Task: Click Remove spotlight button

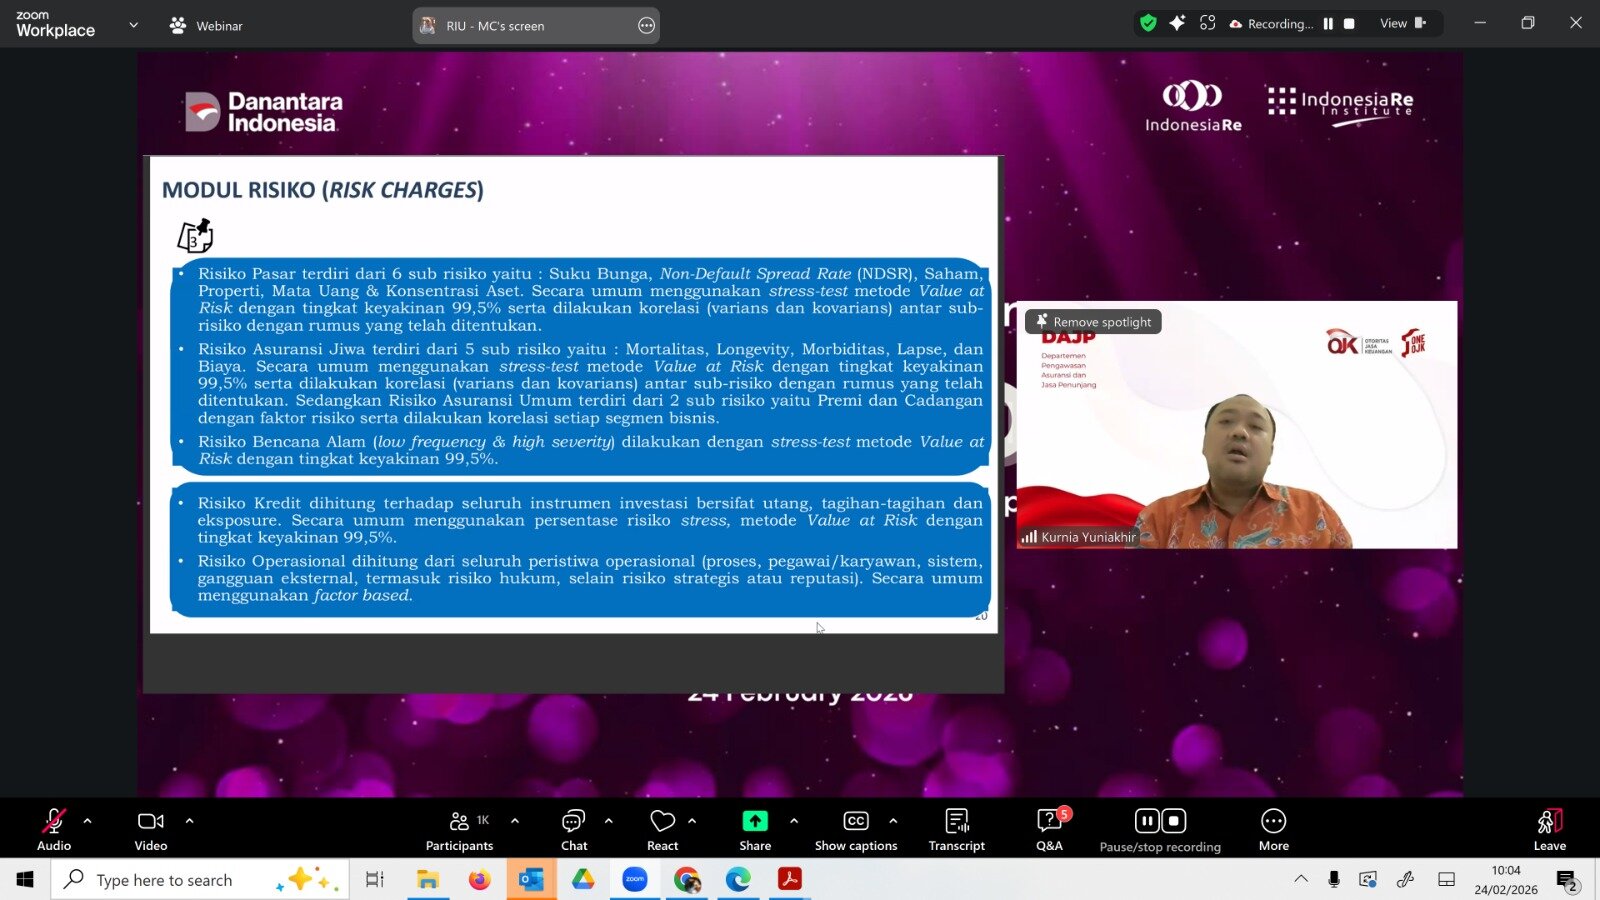Action: tap(1093, 322)
